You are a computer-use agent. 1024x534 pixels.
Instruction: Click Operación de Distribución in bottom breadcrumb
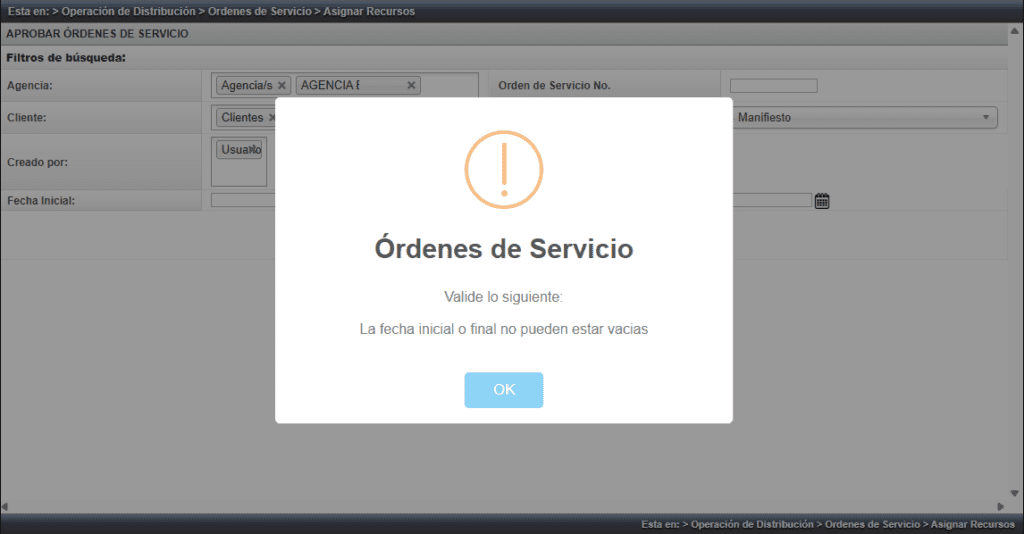[x=751, y=524]
